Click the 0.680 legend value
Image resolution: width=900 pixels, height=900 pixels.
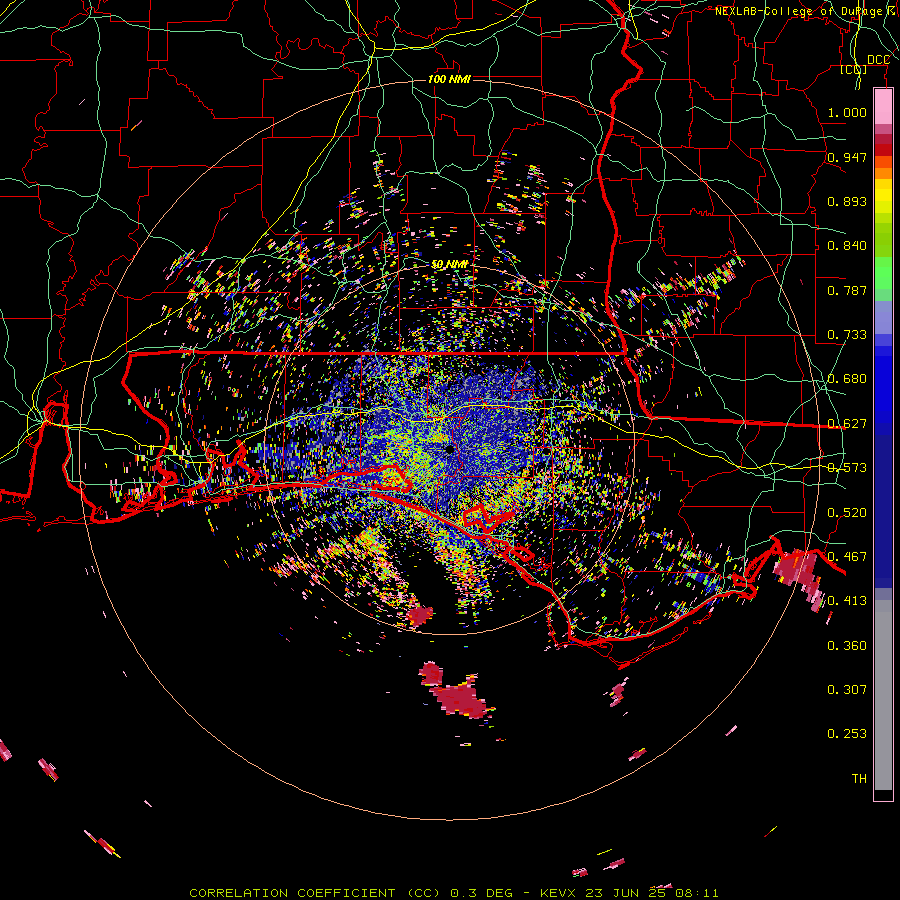[x=847, y=379]
